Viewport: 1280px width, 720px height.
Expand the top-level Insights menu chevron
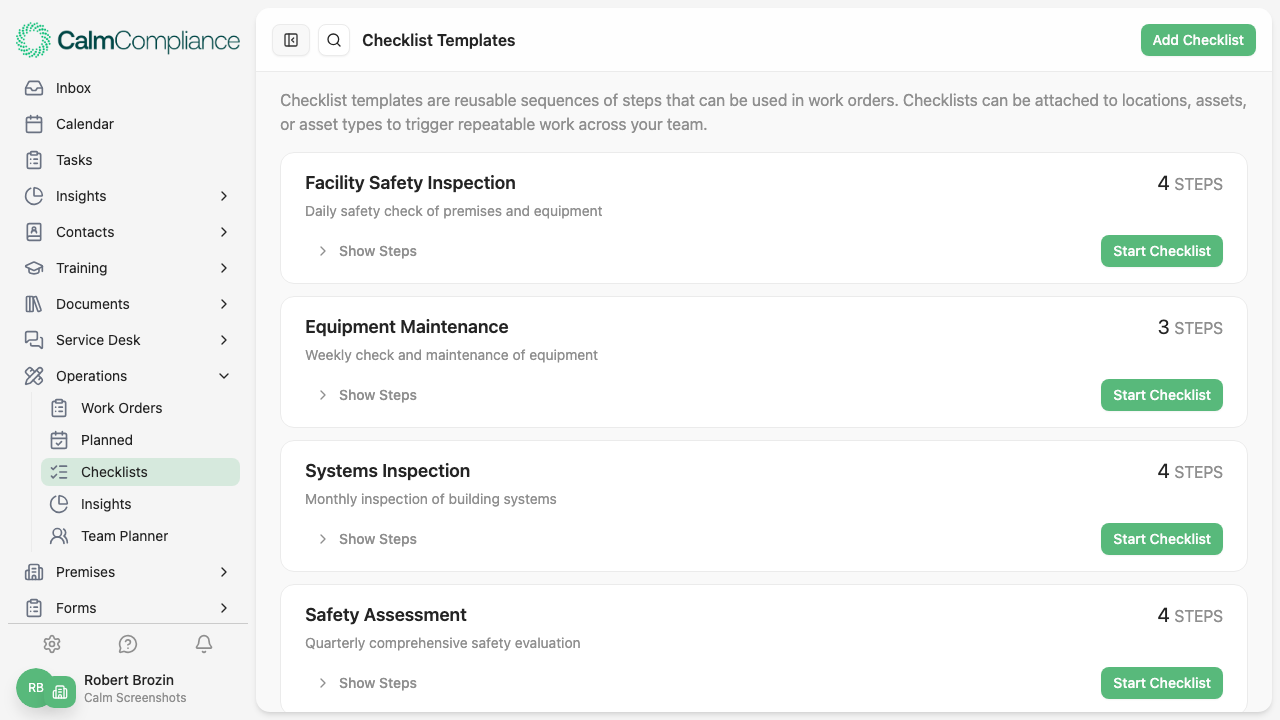click(x=224, y=196)
